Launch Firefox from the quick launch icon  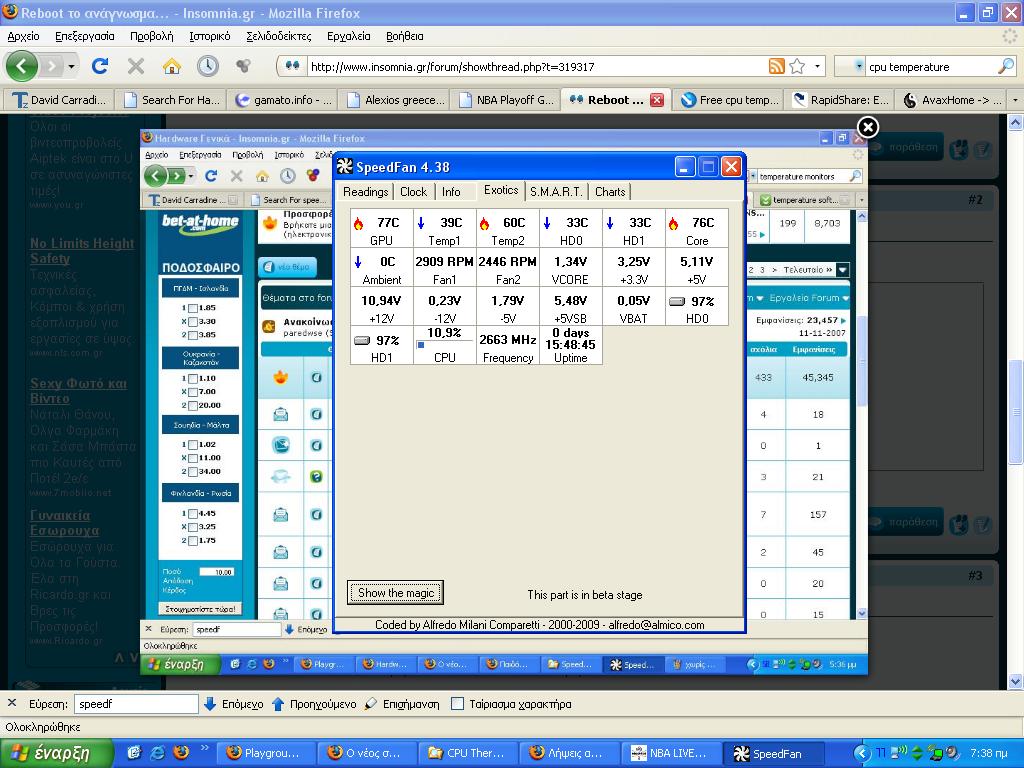pyautogui.click(x=181, y=753)
